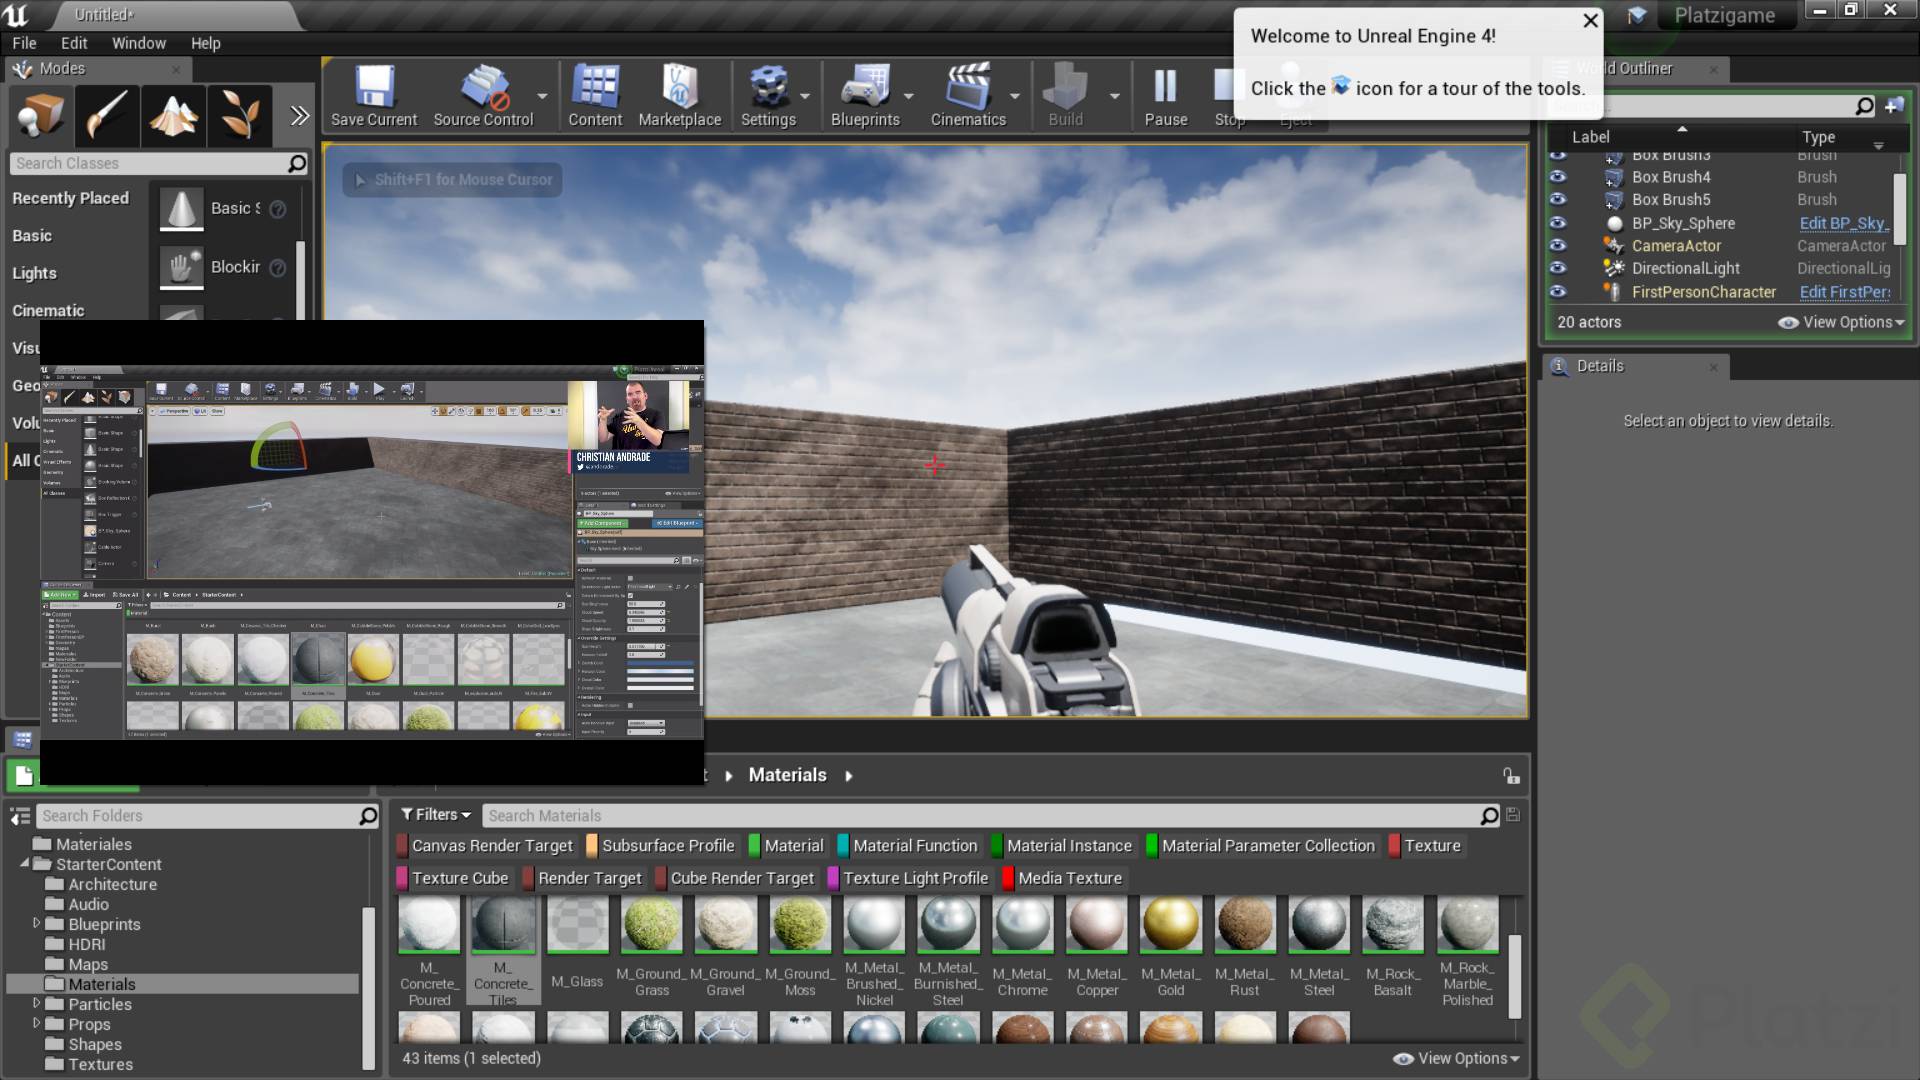
Task: Hide the DirectionalLight actor with eye icon
Action: coord(1558,268)
